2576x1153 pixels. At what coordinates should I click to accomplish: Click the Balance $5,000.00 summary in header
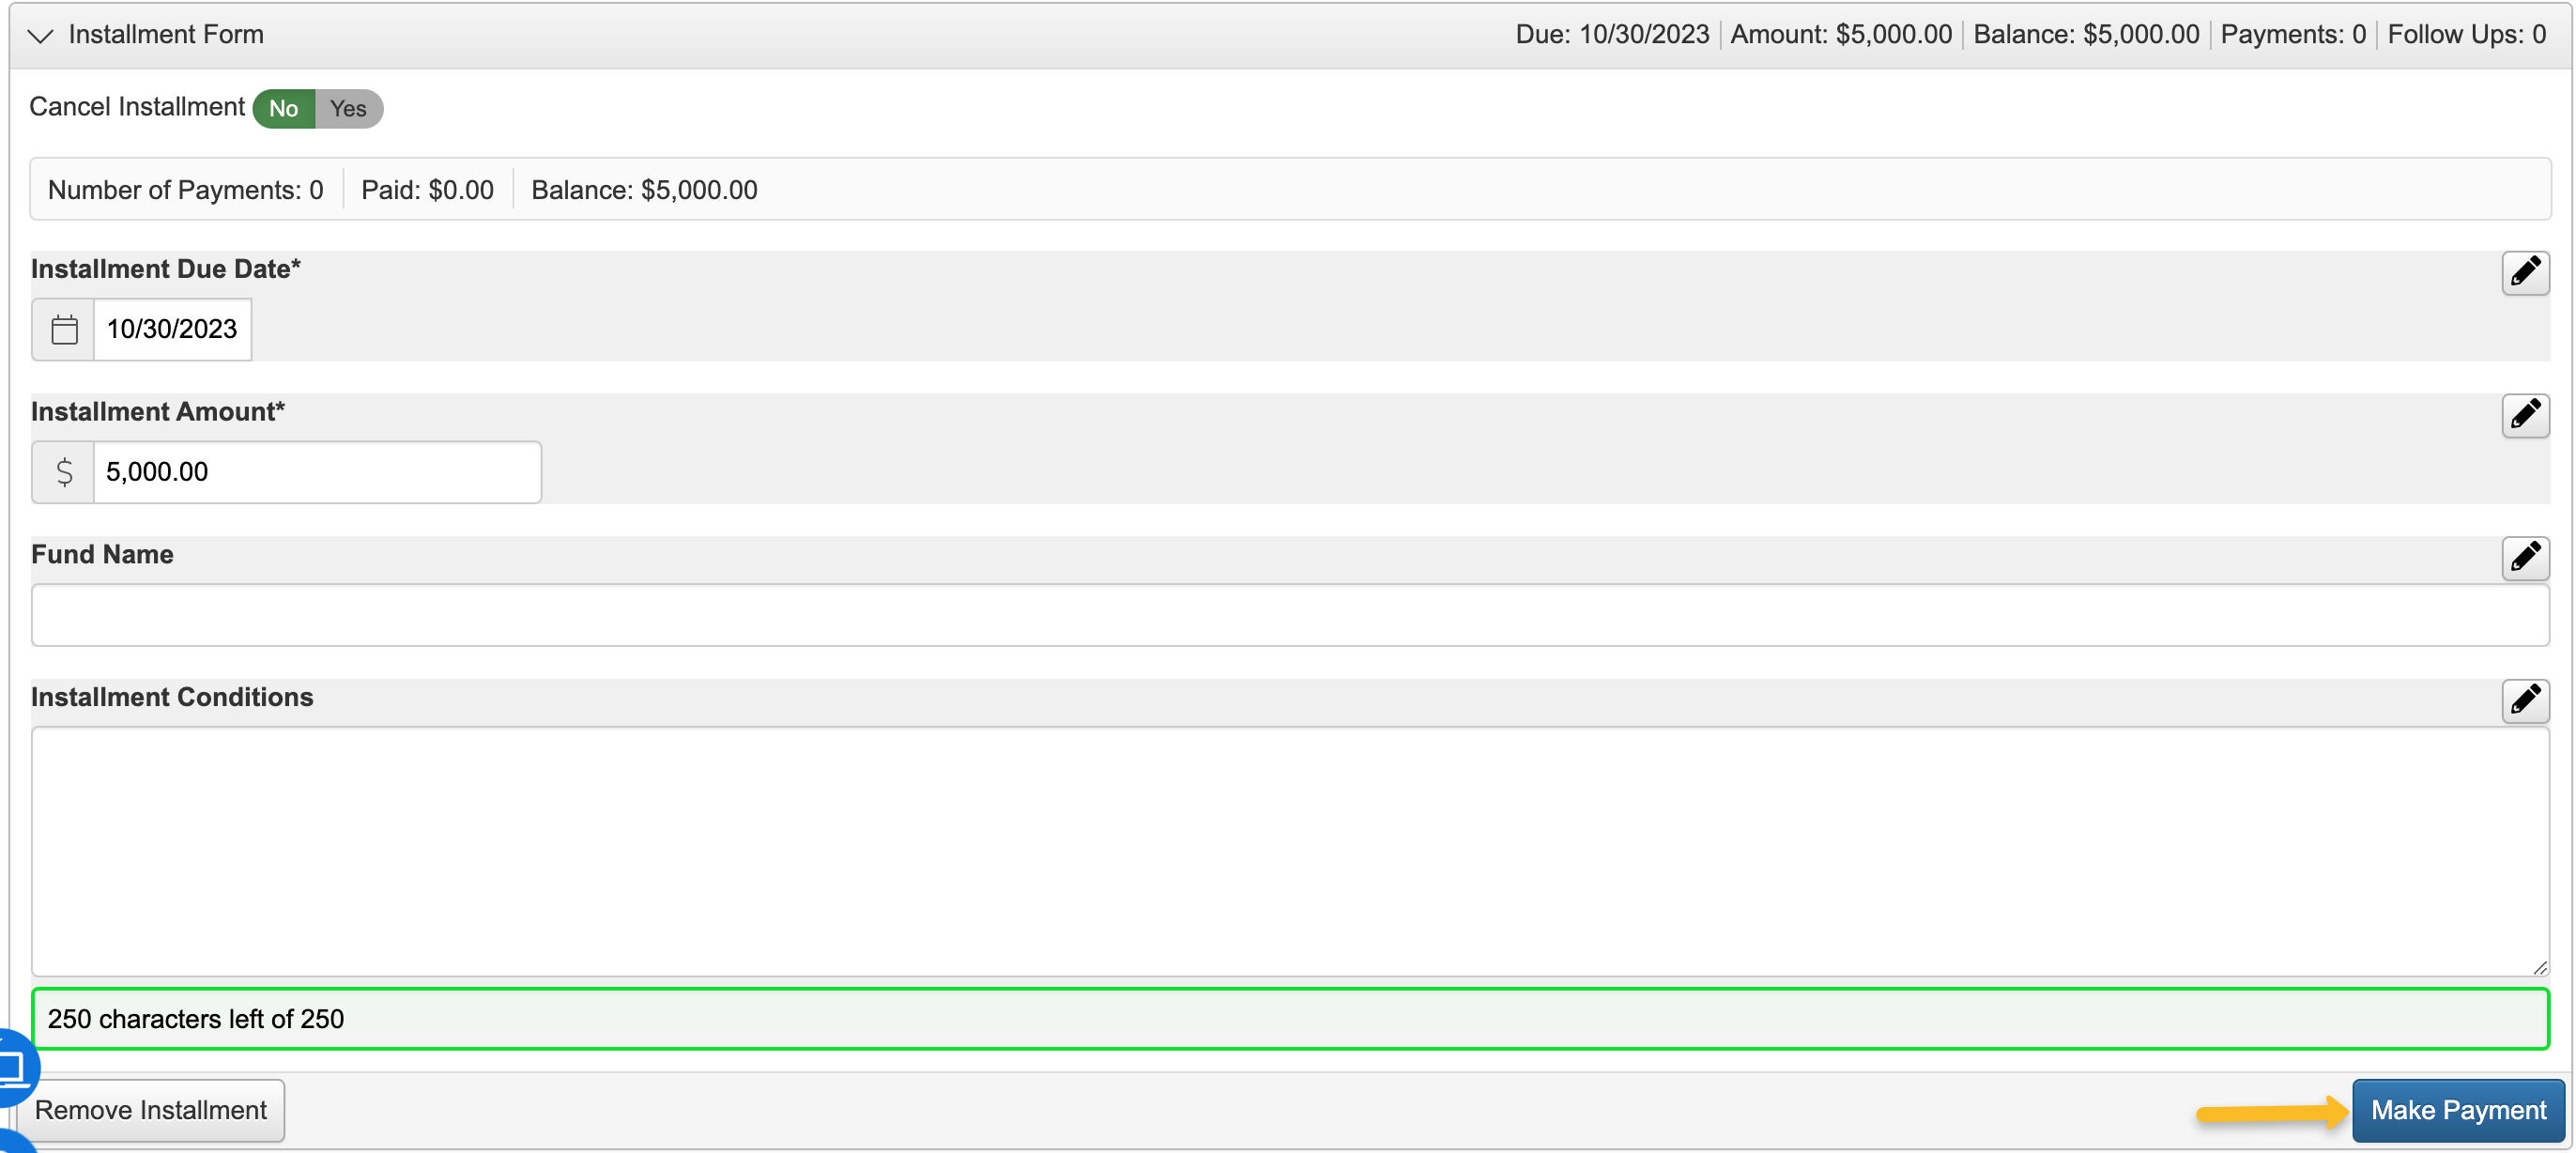[x=2086, y=34]
